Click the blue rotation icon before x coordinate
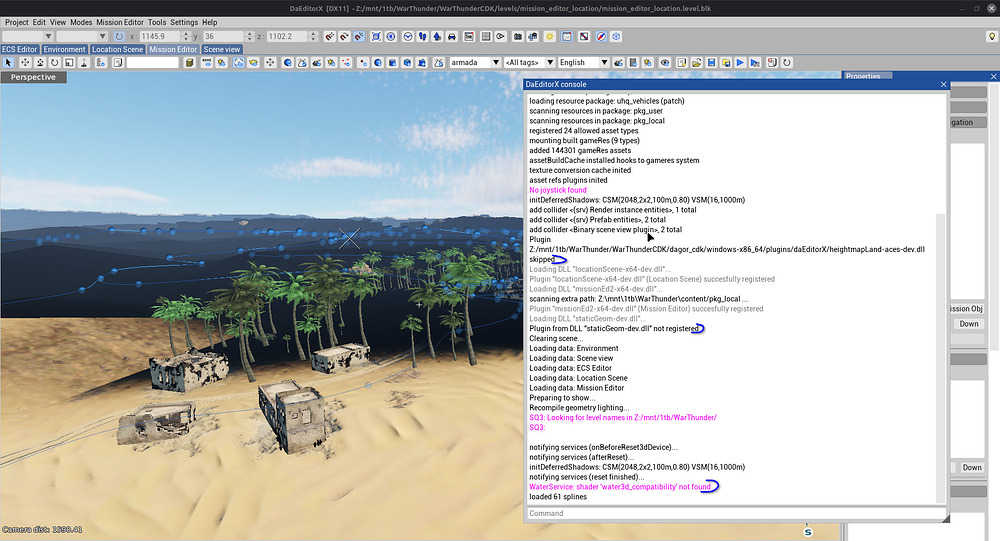The image size is (1000, 541). pos(119,36)
